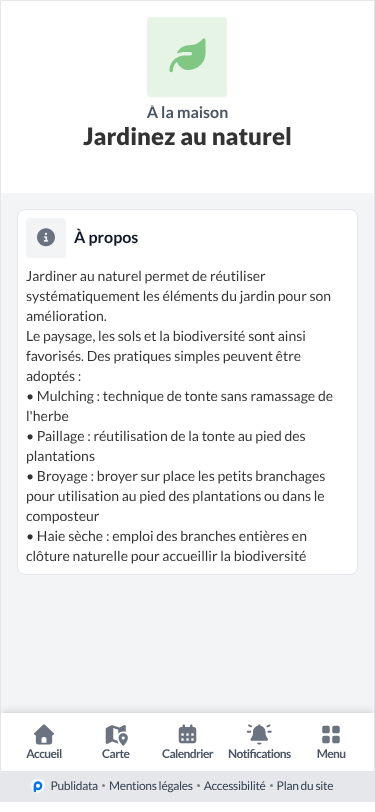This screenshot has width=375, height=812.
Task: Open the Plan du site link
Action: (x=305, y=786)
